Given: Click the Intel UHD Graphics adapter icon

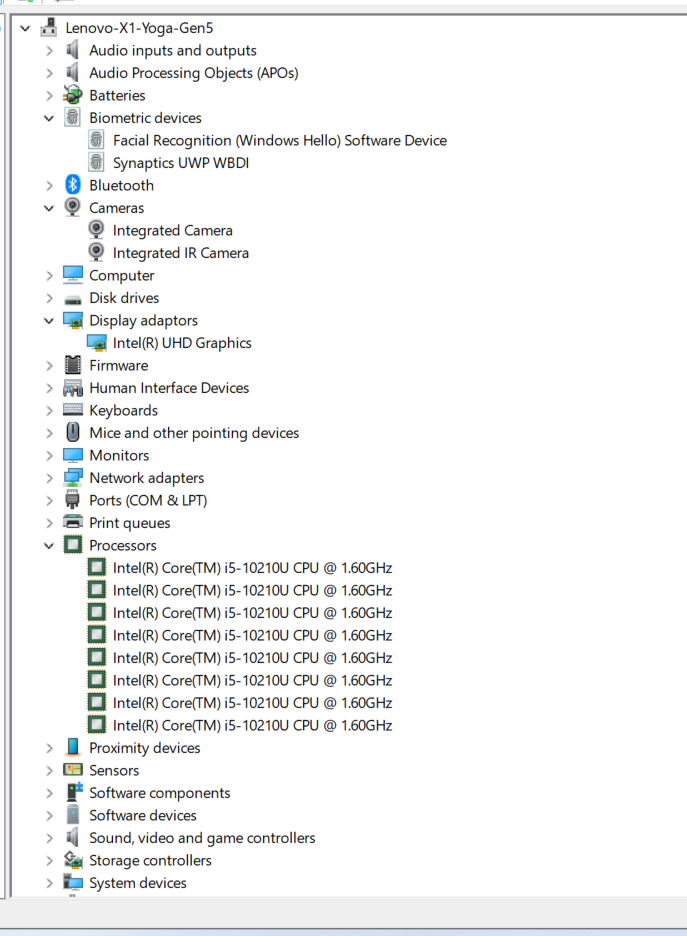Looking at the screenshot, I should 97,343.
